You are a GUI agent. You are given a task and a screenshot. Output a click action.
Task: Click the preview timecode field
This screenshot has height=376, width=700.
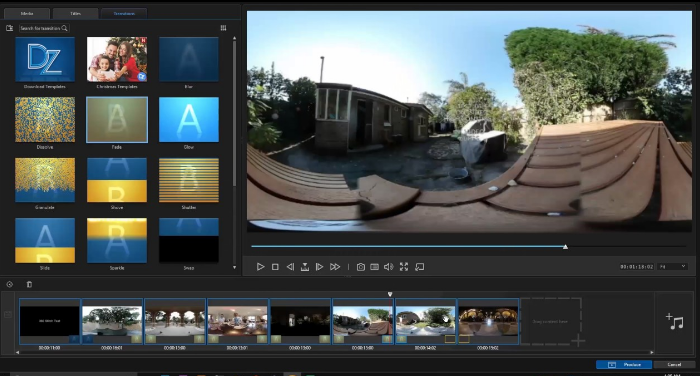(x=637, y=267)
